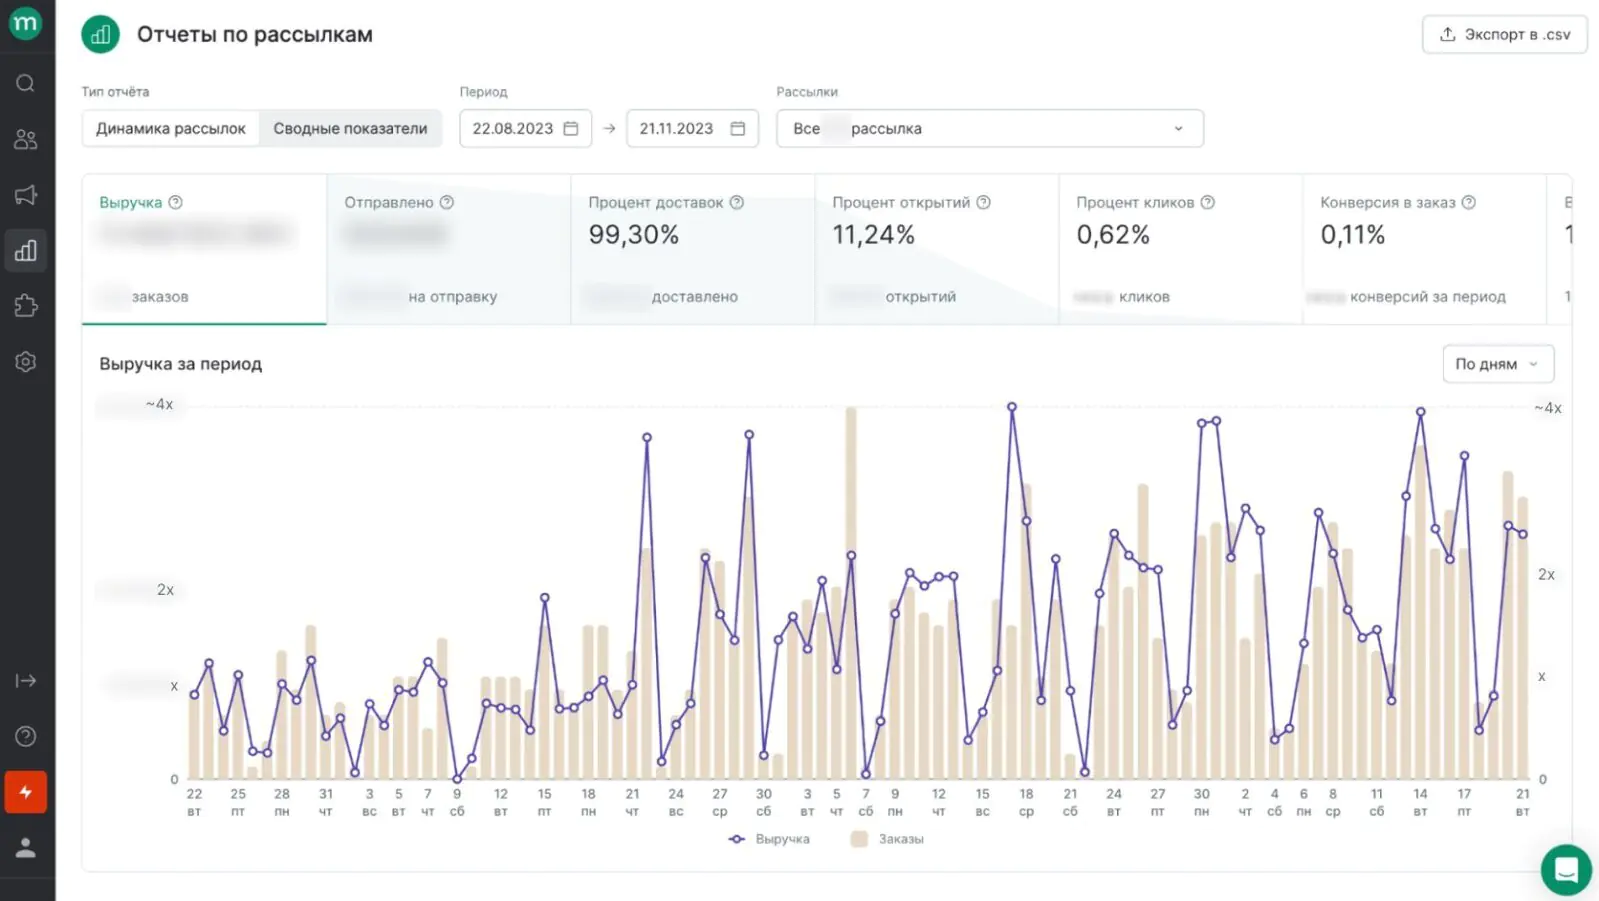Open the По дням grouping dropdown
This screenshot has width=1599, height=901.
(1498, 364)
